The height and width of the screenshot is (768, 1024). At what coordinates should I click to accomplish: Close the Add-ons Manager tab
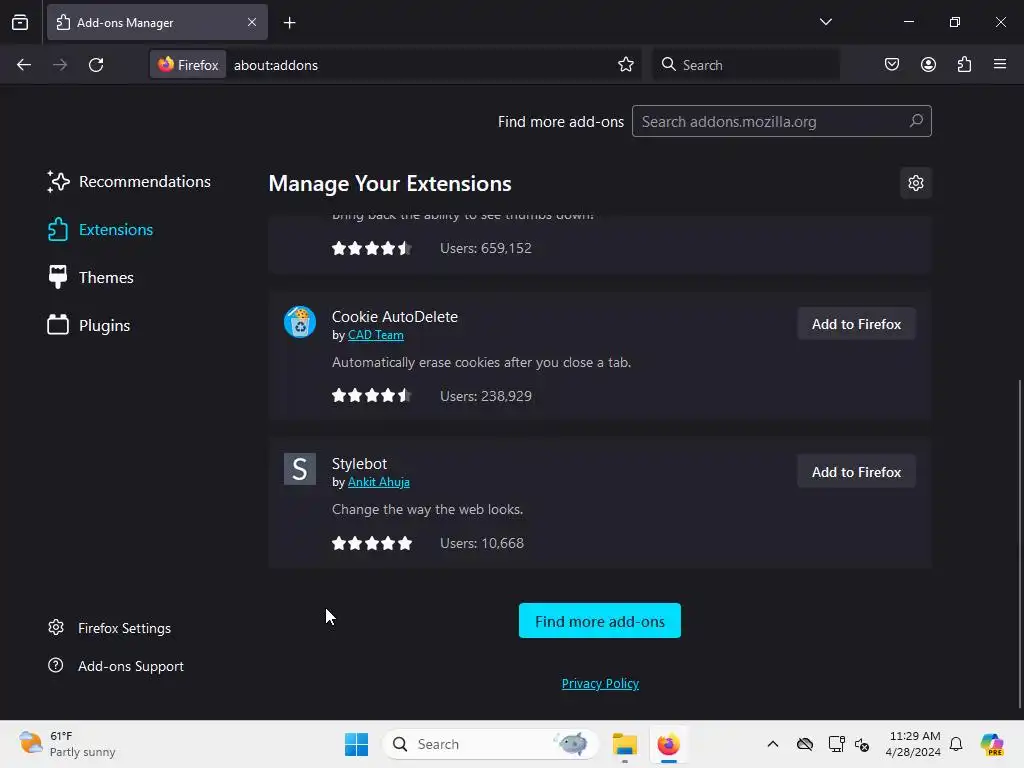[x=251, y=22]
